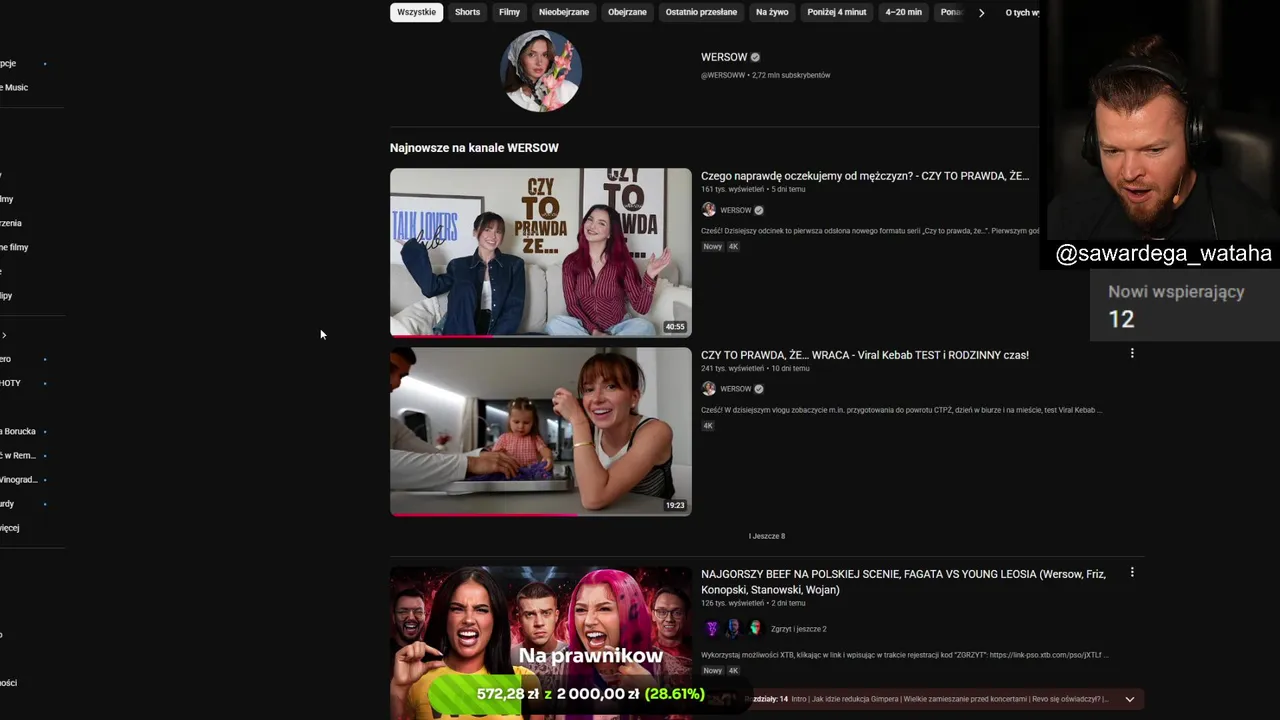Click small WERSOW avatar under Viral Kebab video
The image size is (1280, 720).
[709, 389]
